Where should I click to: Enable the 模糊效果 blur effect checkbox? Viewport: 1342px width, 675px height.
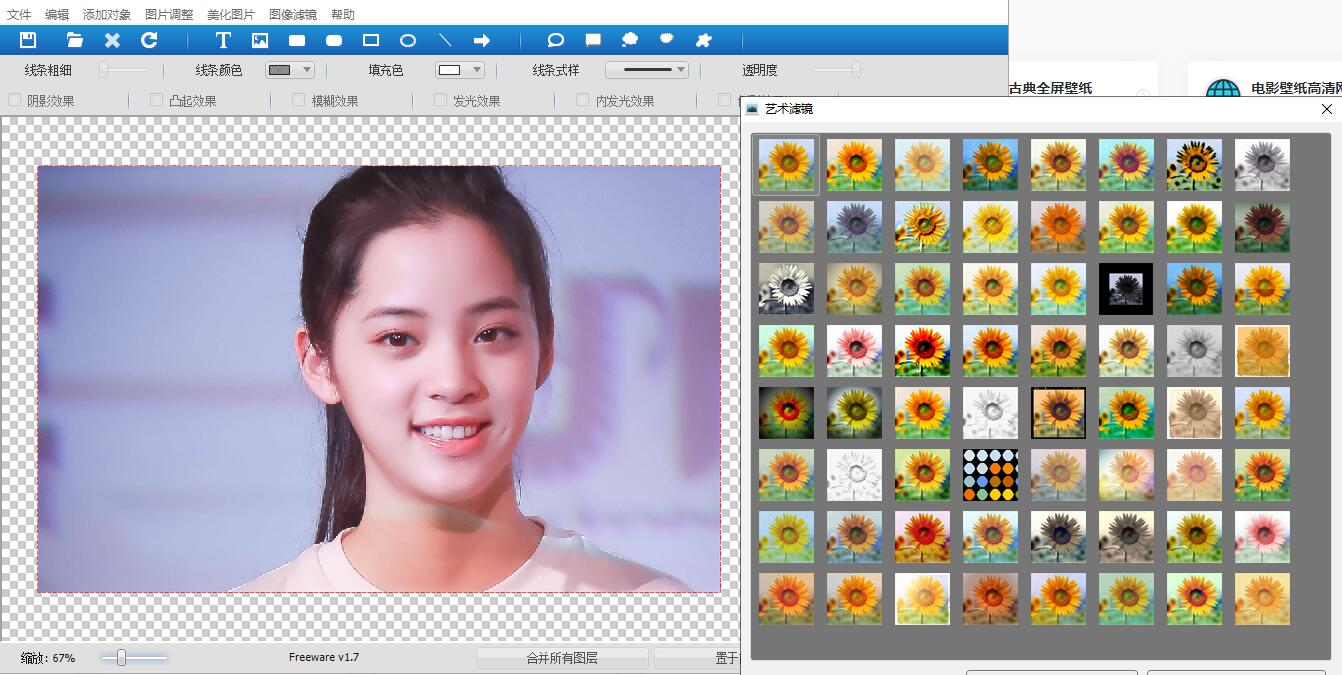point(297,100)
